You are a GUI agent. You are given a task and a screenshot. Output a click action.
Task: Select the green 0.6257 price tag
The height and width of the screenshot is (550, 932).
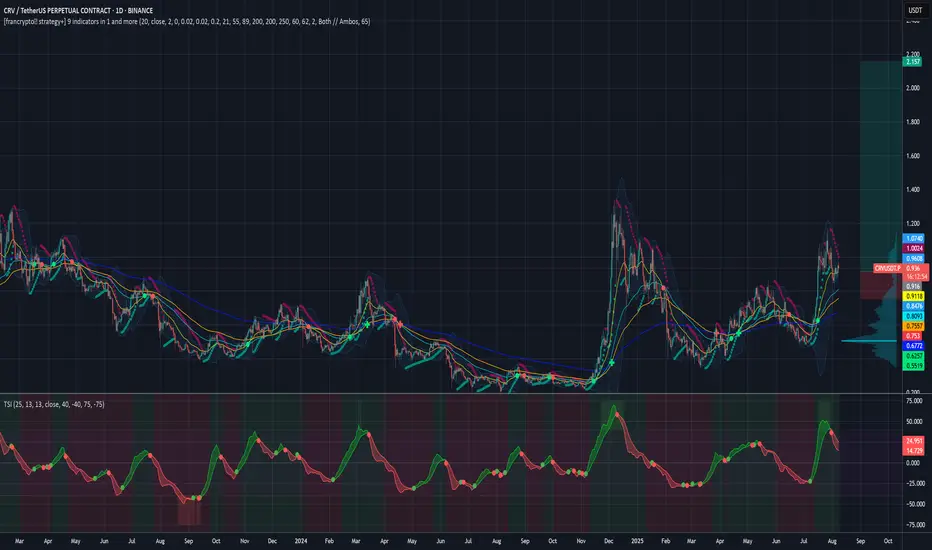coord(913,355)
